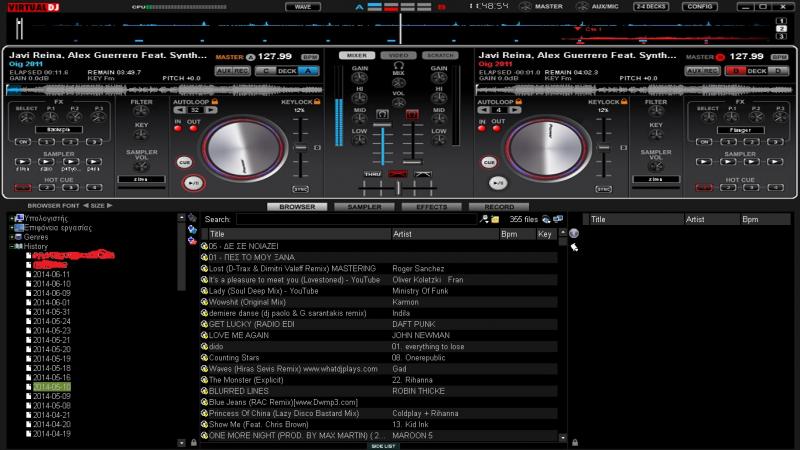The image size is (800, 450).
Task: Trigger first sampler play button on left deck
Action: 22,160
